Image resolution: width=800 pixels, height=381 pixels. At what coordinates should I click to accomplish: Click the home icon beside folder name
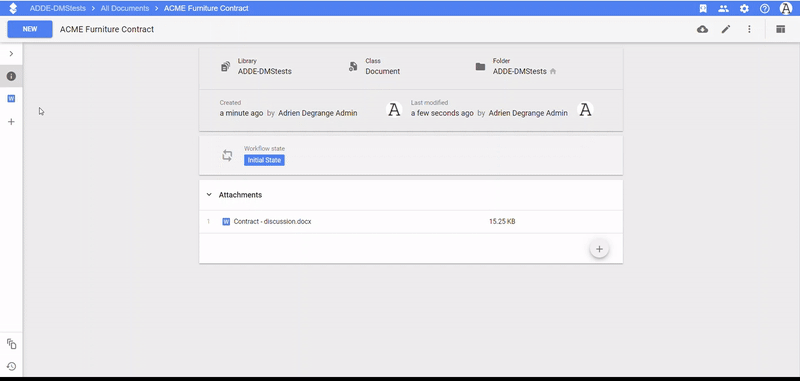[553, 72]
